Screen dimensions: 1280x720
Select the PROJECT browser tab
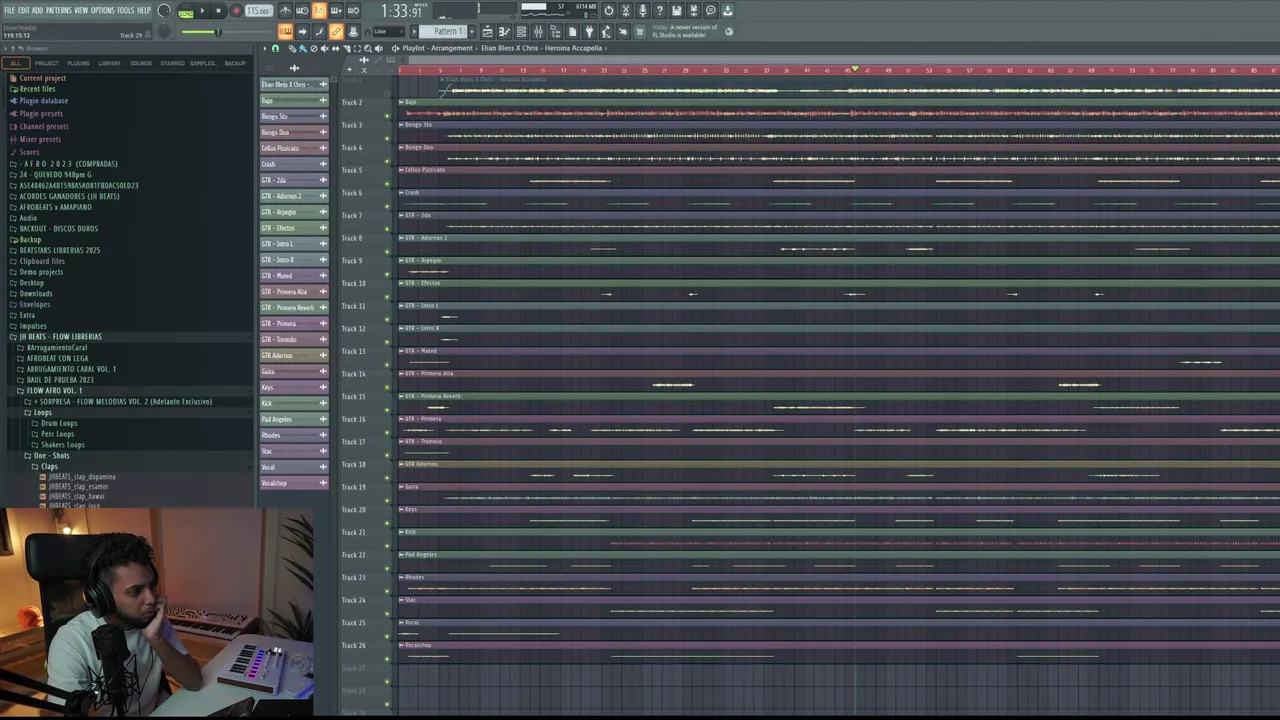click(47, 63)
